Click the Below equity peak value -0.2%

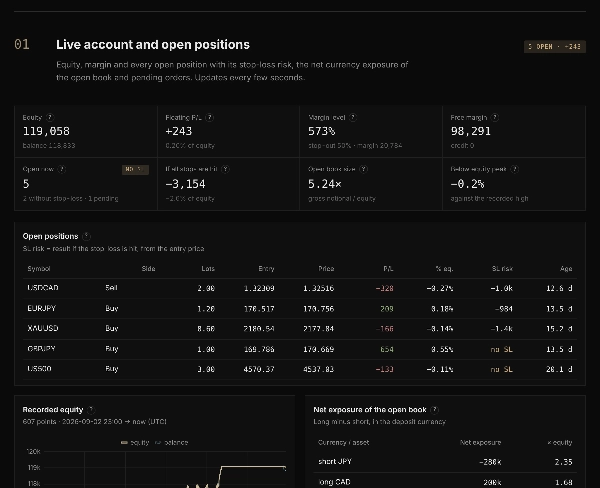[468, 184]
